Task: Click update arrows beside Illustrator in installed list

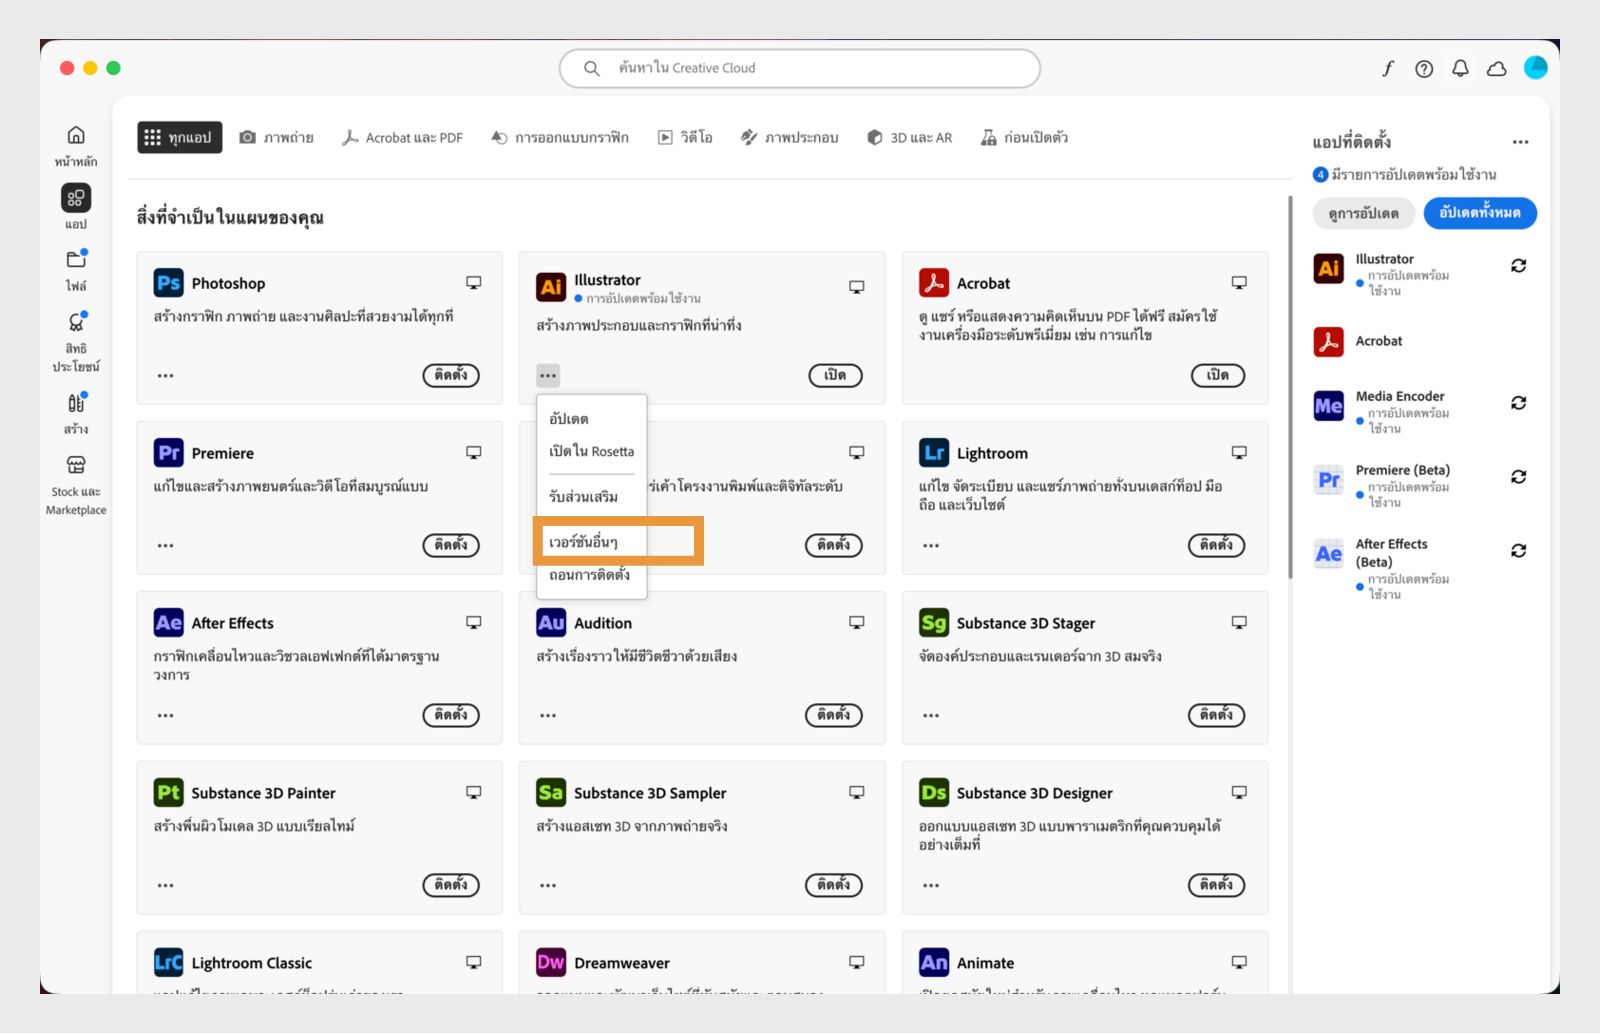Action: [x=1518, y=266]
